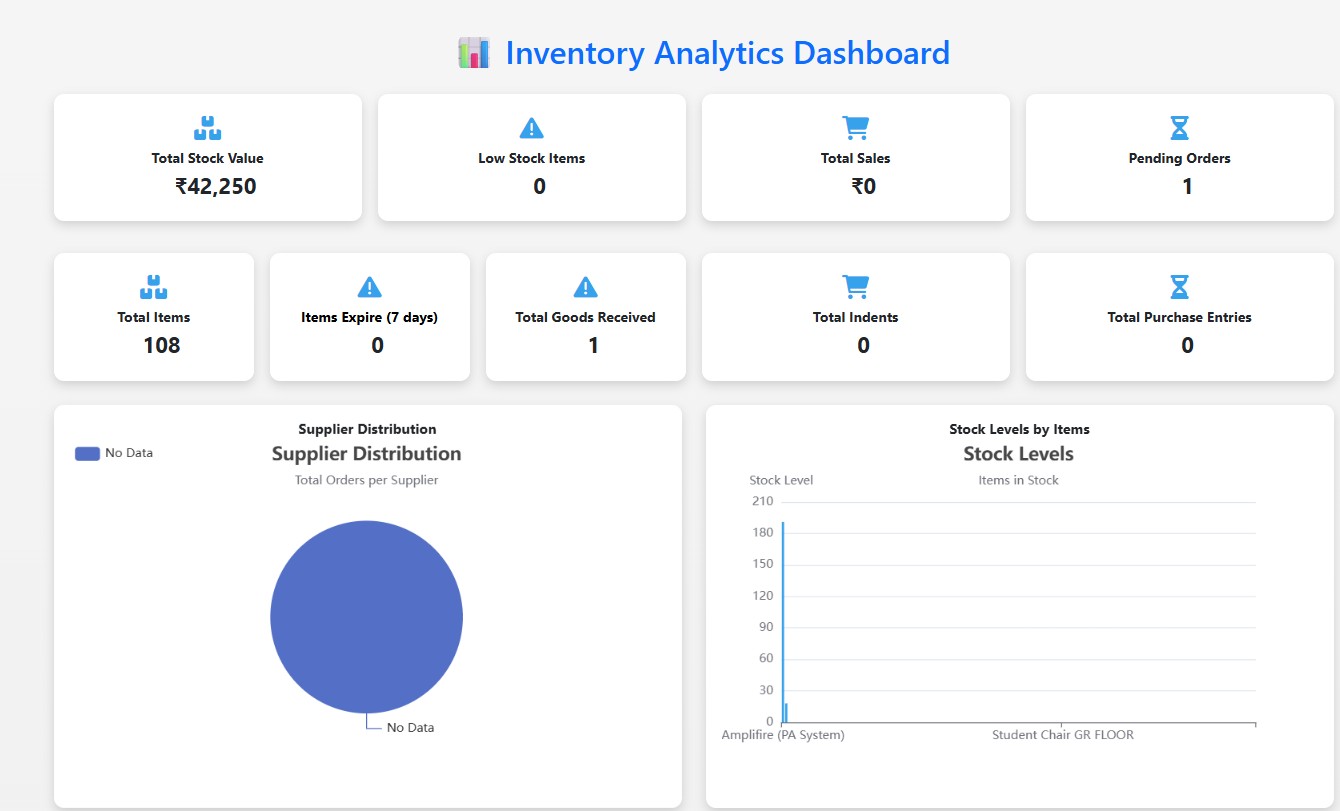1340x811 pixels.
Task: Click the hourglass icon above Pending Orders
Action: tap(1180, 128)
